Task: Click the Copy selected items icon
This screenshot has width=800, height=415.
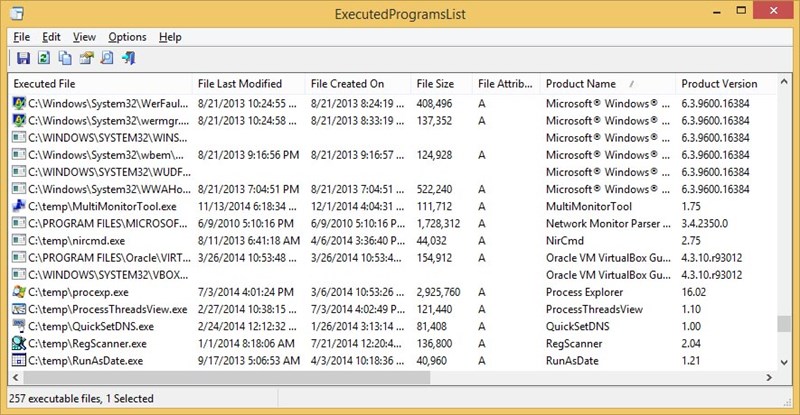Action: point(65,58)
